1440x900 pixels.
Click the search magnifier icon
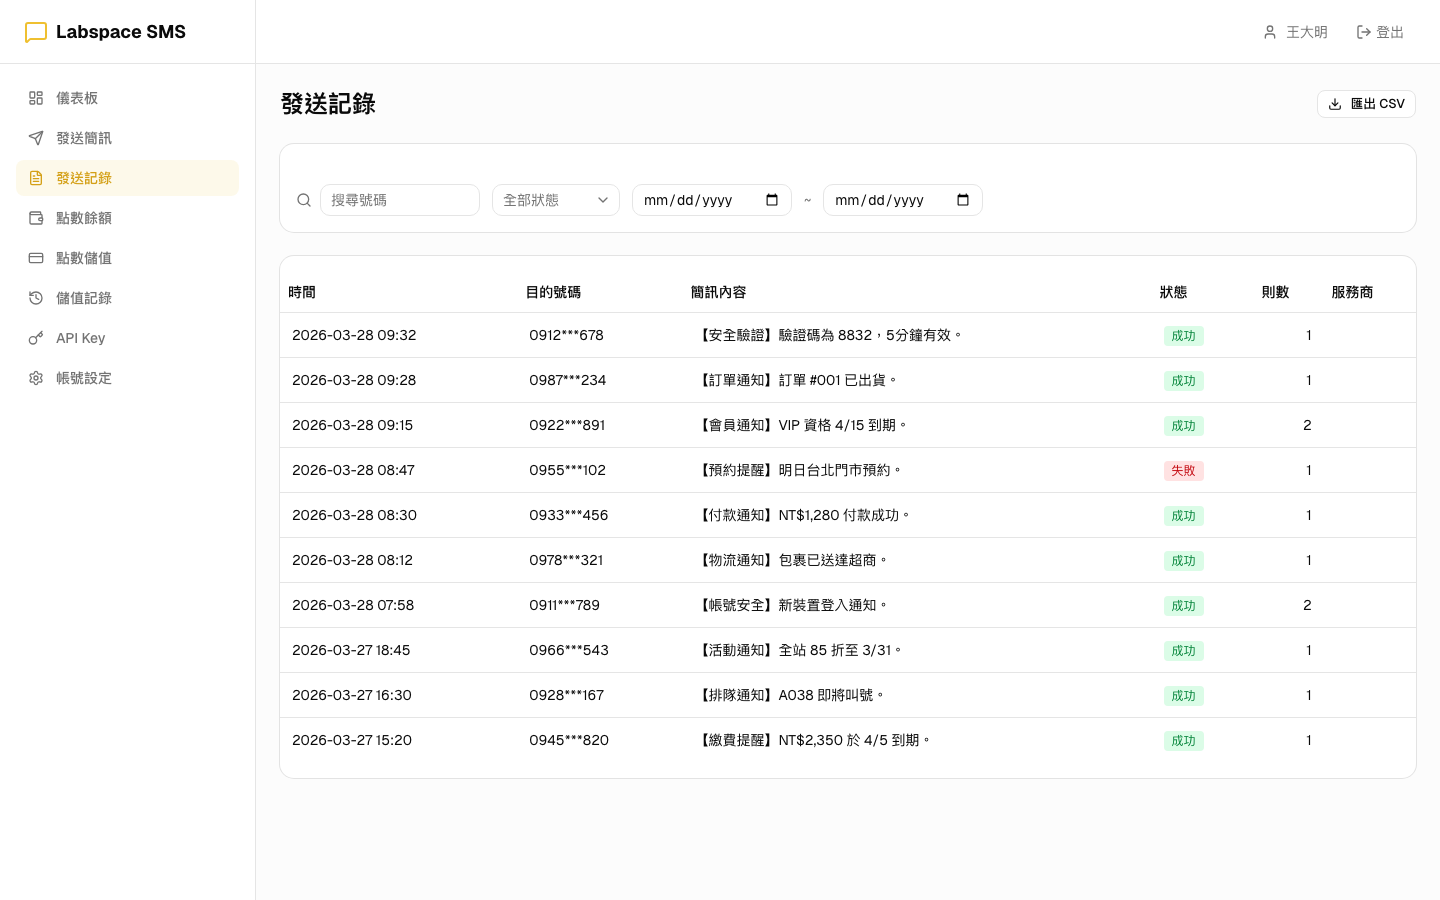tap(304, 200)
